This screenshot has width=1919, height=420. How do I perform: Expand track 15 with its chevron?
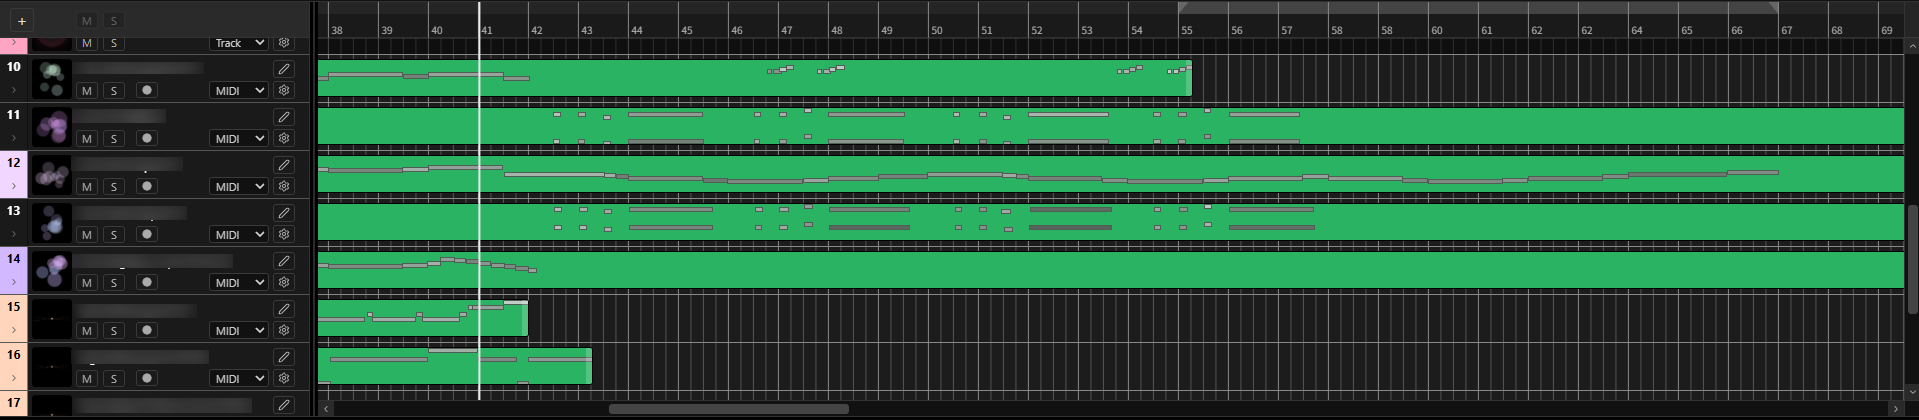click(x=14, y=331)
